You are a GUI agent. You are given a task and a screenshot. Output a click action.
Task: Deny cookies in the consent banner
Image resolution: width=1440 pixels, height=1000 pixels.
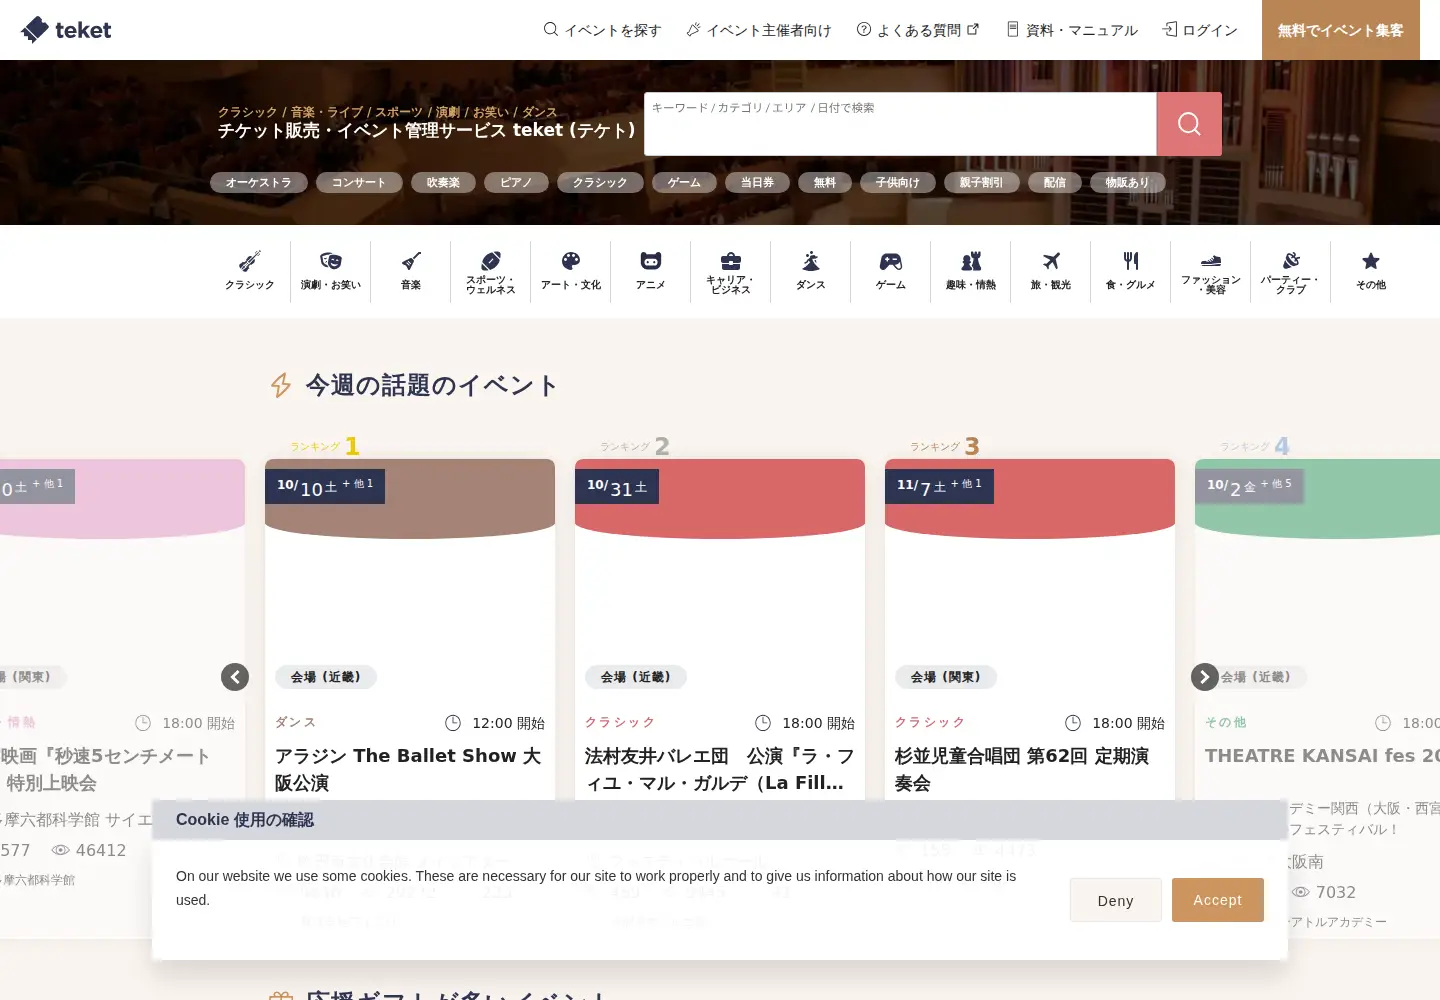pos(1116,900)
